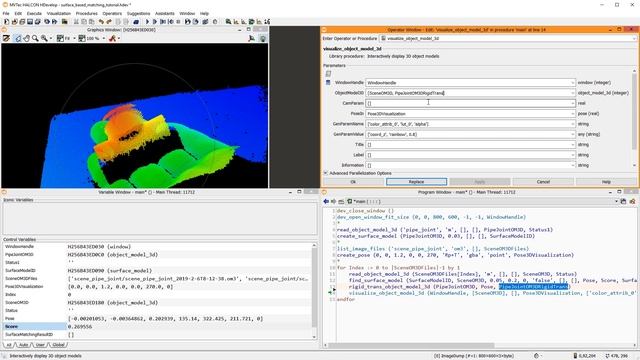Click the histogram icon right of Graphics toolbar

[x=251, y=38]
